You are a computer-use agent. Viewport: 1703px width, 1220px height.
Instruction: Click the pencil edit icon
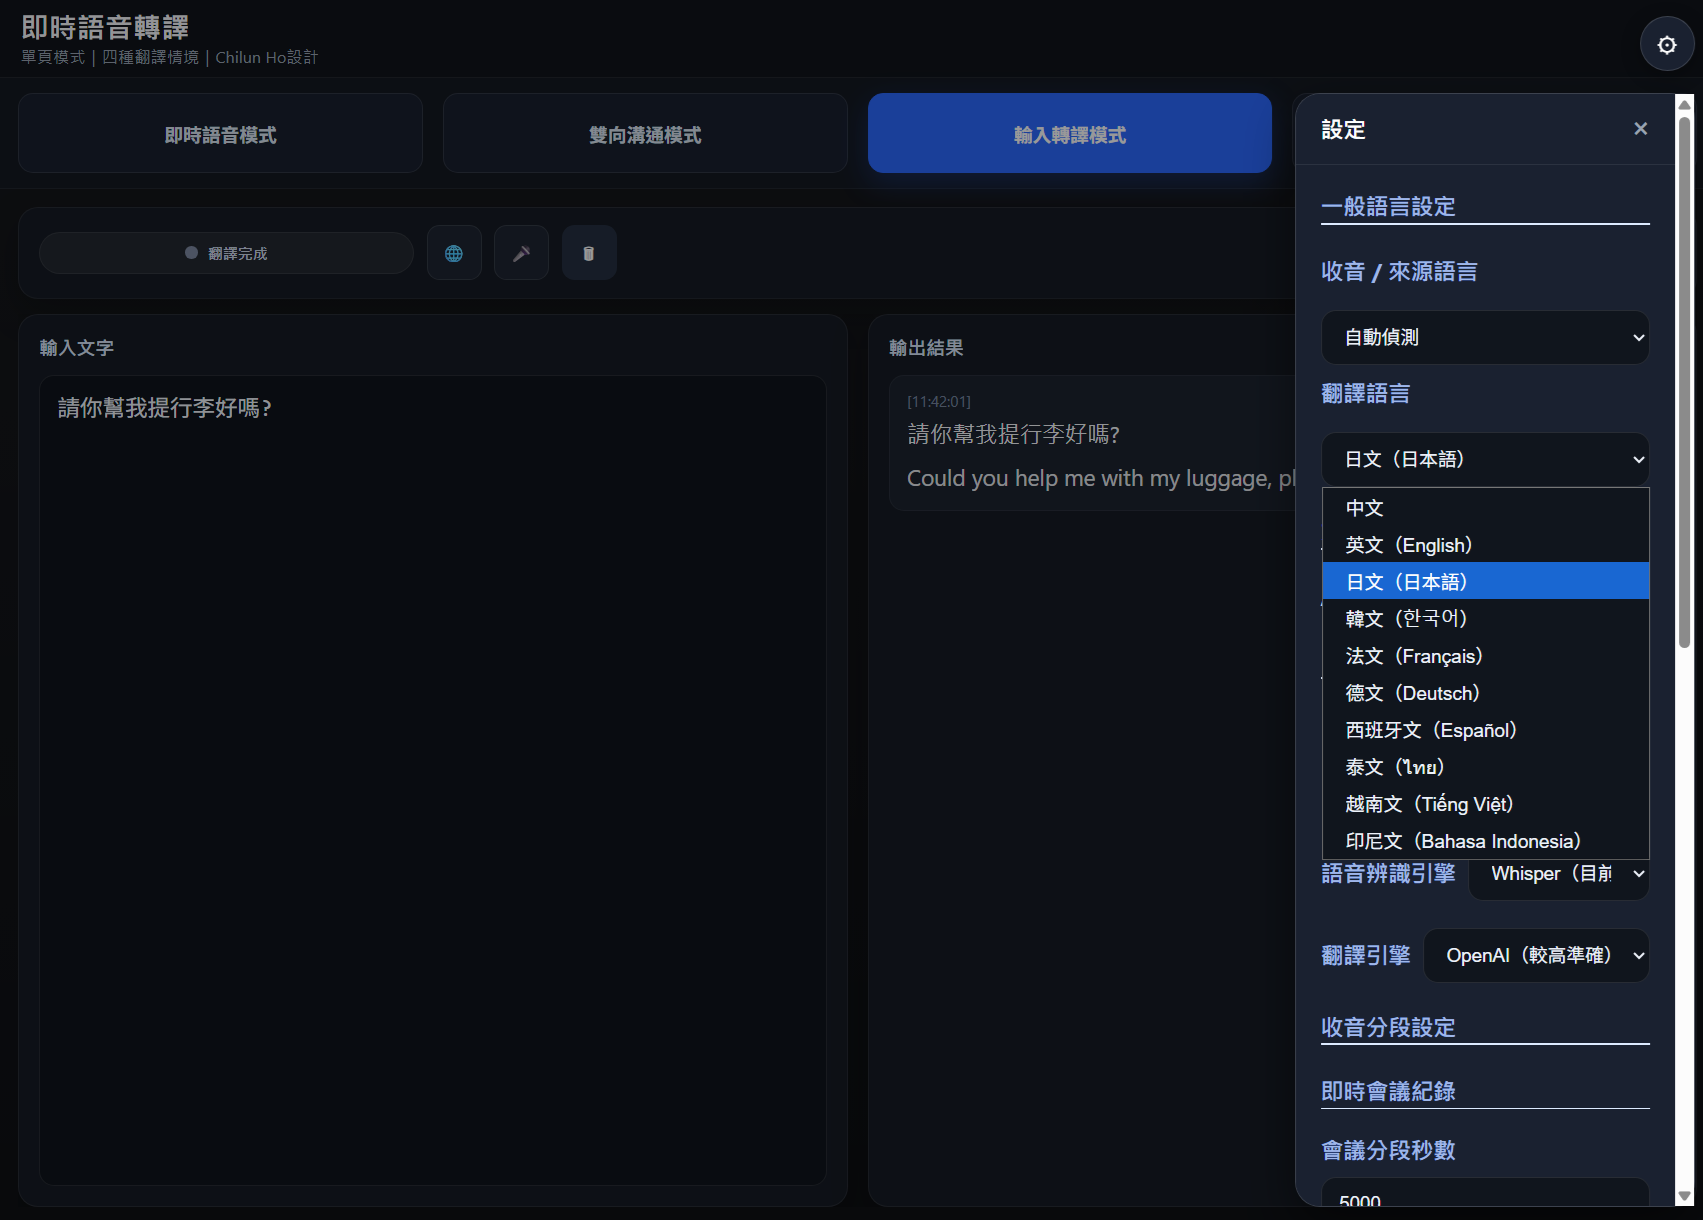[521, 253]
